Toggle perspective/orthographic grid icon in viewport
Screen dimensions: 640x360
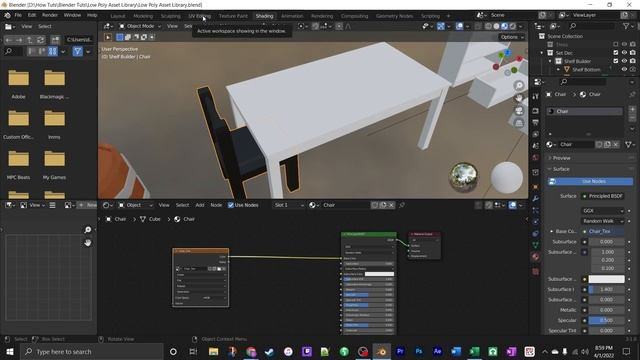click(x=519, y=123)
